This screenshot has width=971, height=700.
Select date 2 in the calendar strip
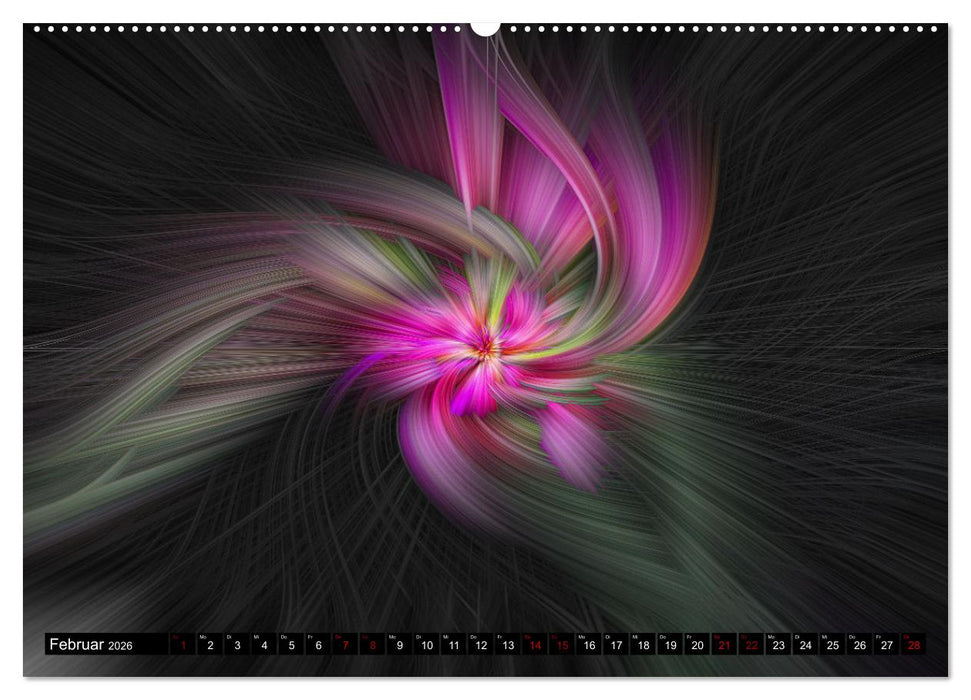coord(210,645)
